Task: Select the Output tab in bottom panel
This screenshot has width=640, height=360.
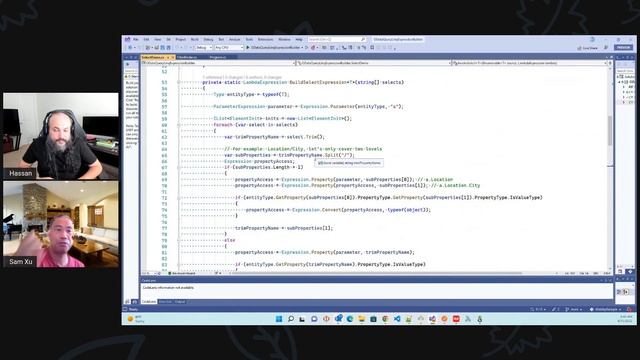Action: pos(180,302)
